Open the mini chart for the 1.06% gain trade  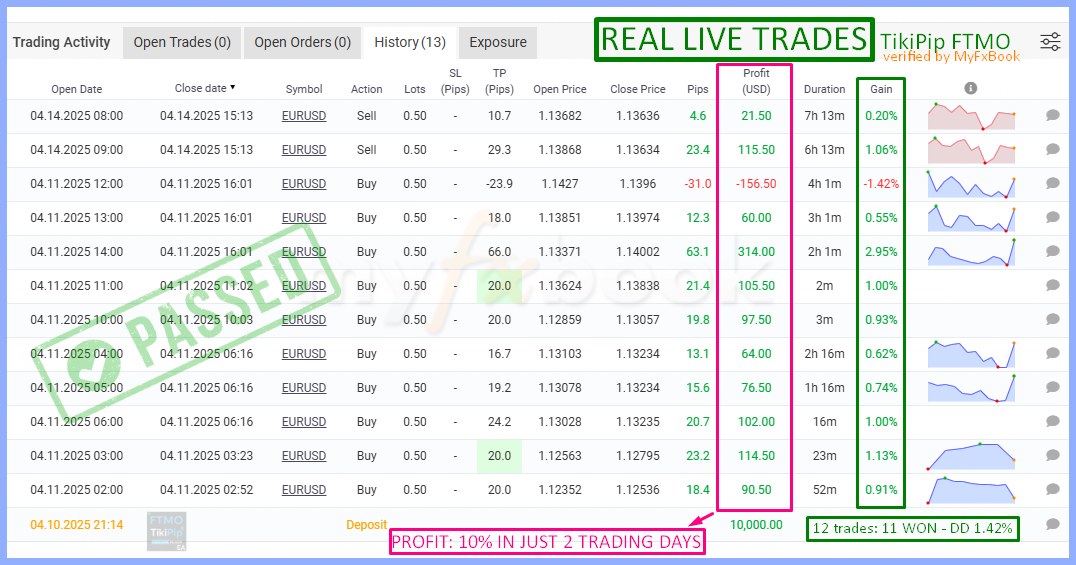971,150
